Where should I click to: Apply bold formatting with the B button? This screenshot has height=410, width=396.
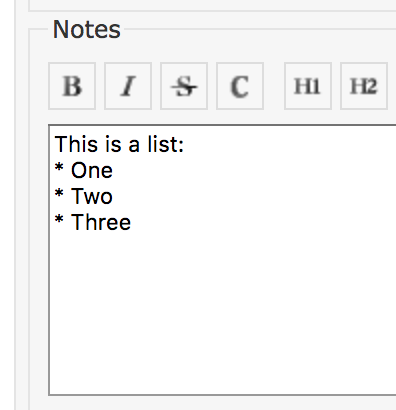click(72, 86)
